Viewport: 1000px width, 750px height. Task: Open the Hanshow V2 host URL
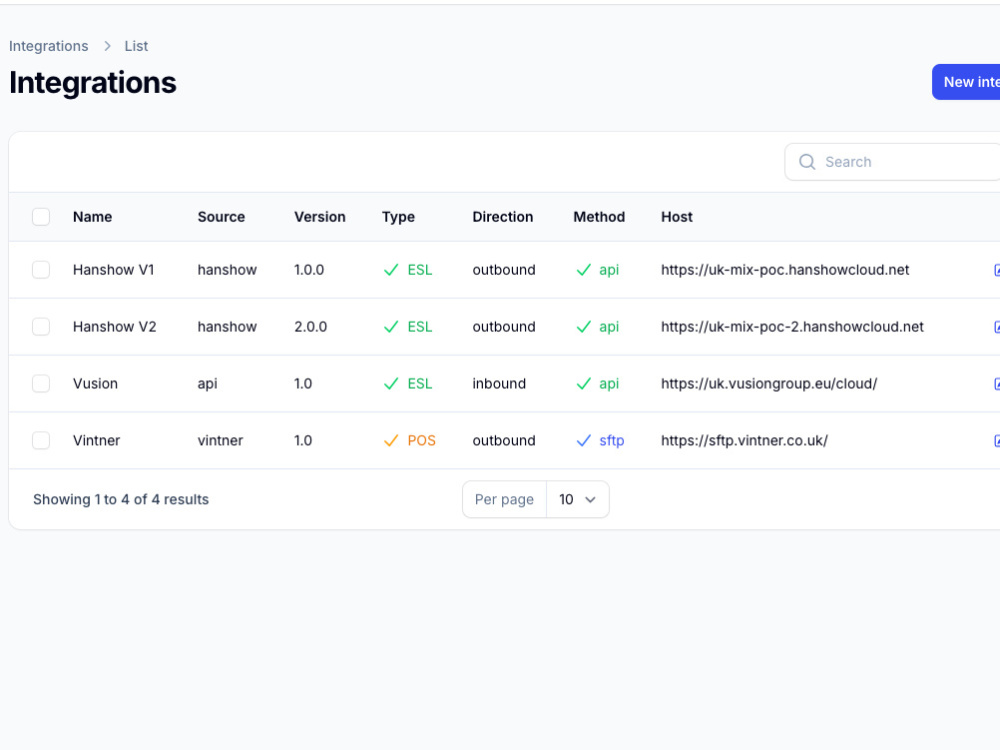click(792, 327)
